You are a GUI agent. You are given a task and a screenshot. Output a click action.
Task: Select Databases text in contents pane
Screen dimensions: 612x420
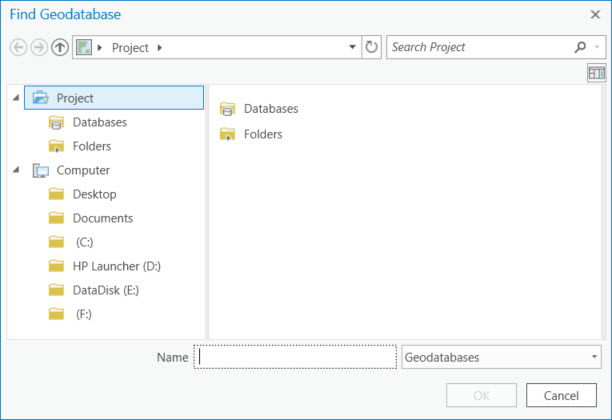(x=271, y=109)
